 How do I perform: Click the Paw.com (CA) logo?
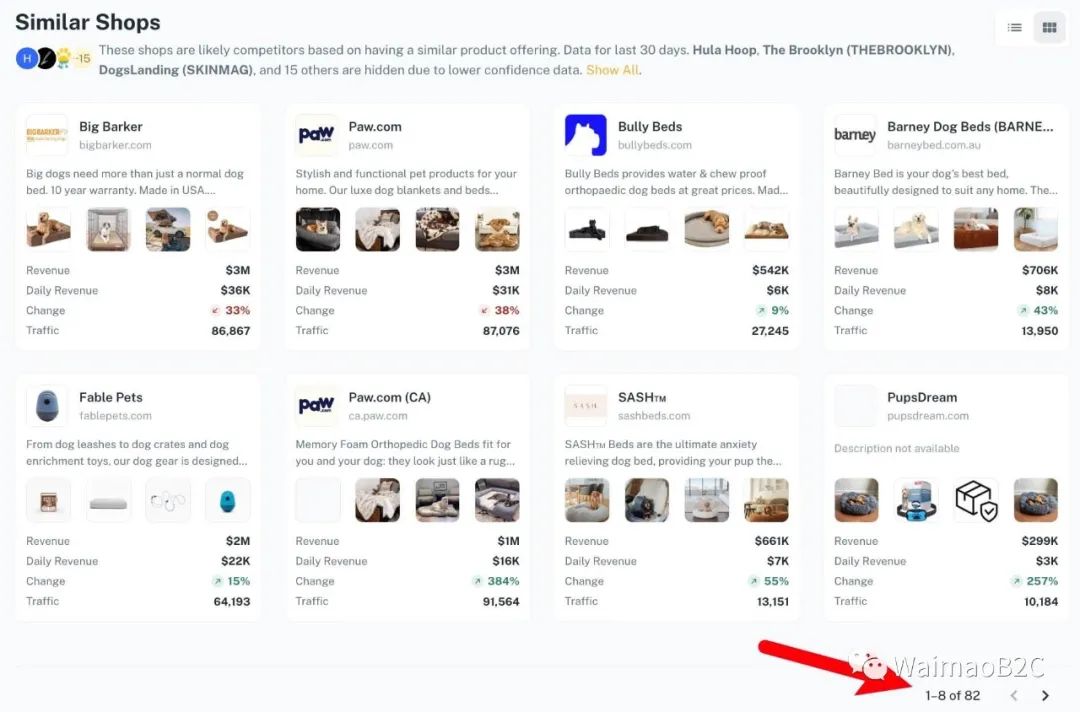[x=316, y=406]
